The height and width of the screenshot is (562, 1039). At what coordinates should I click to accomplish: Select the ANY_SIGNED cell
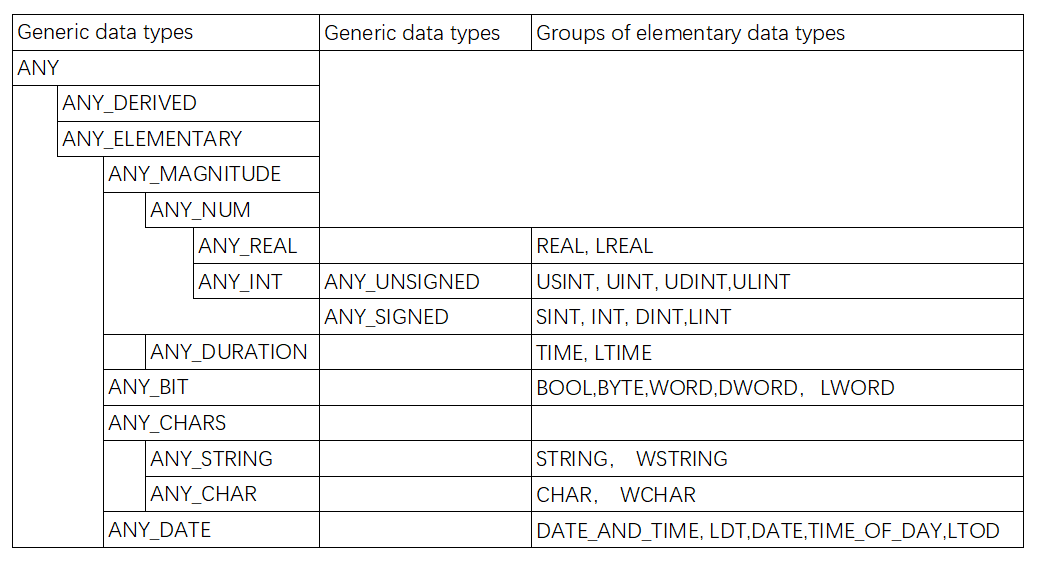tap(386, 318)
